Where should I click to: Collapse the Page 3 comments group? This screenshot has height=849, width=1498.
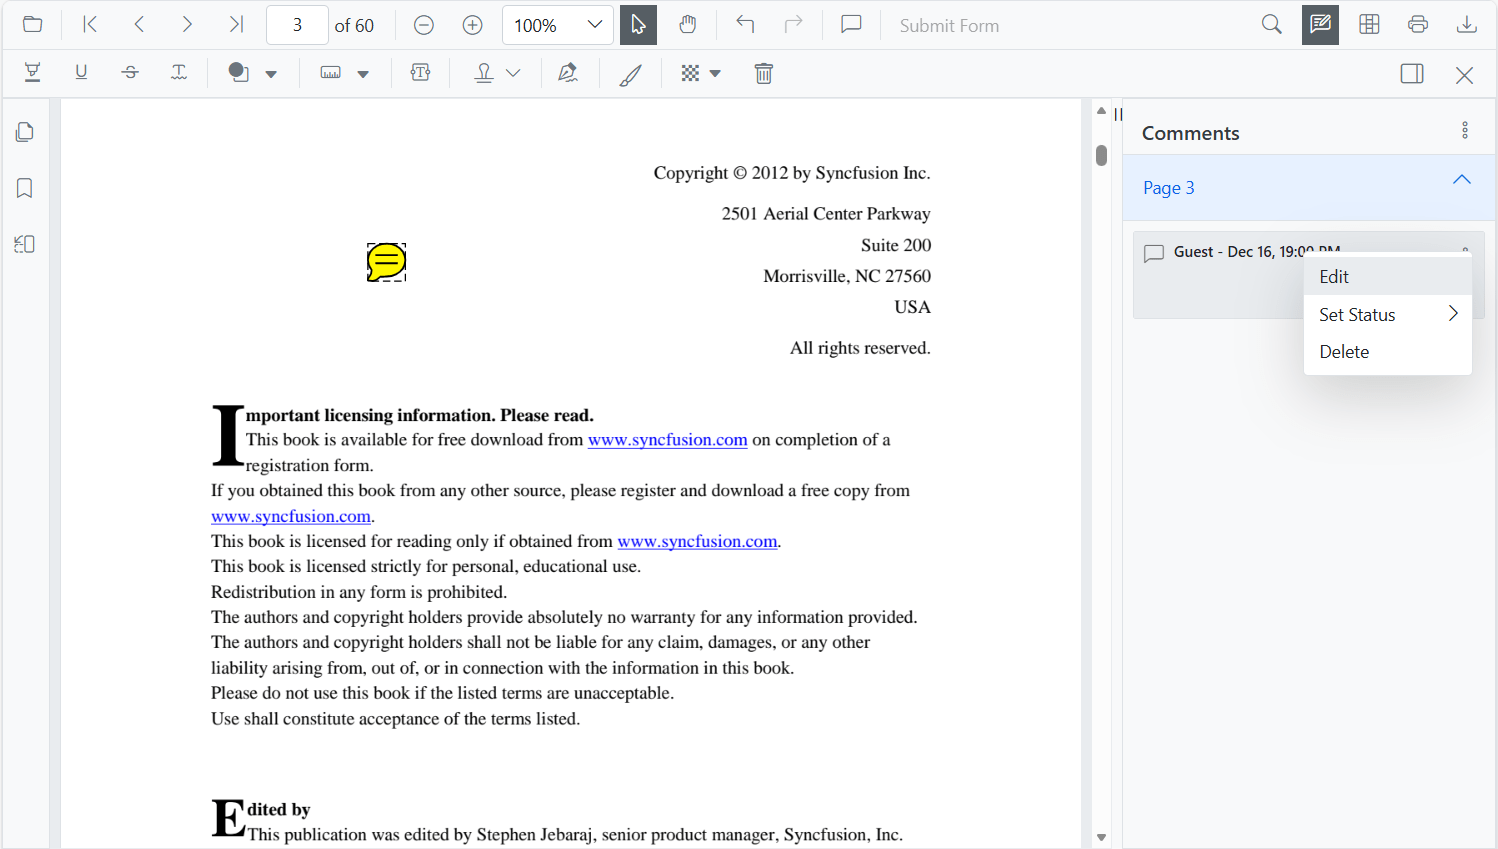pos(1462,179)
